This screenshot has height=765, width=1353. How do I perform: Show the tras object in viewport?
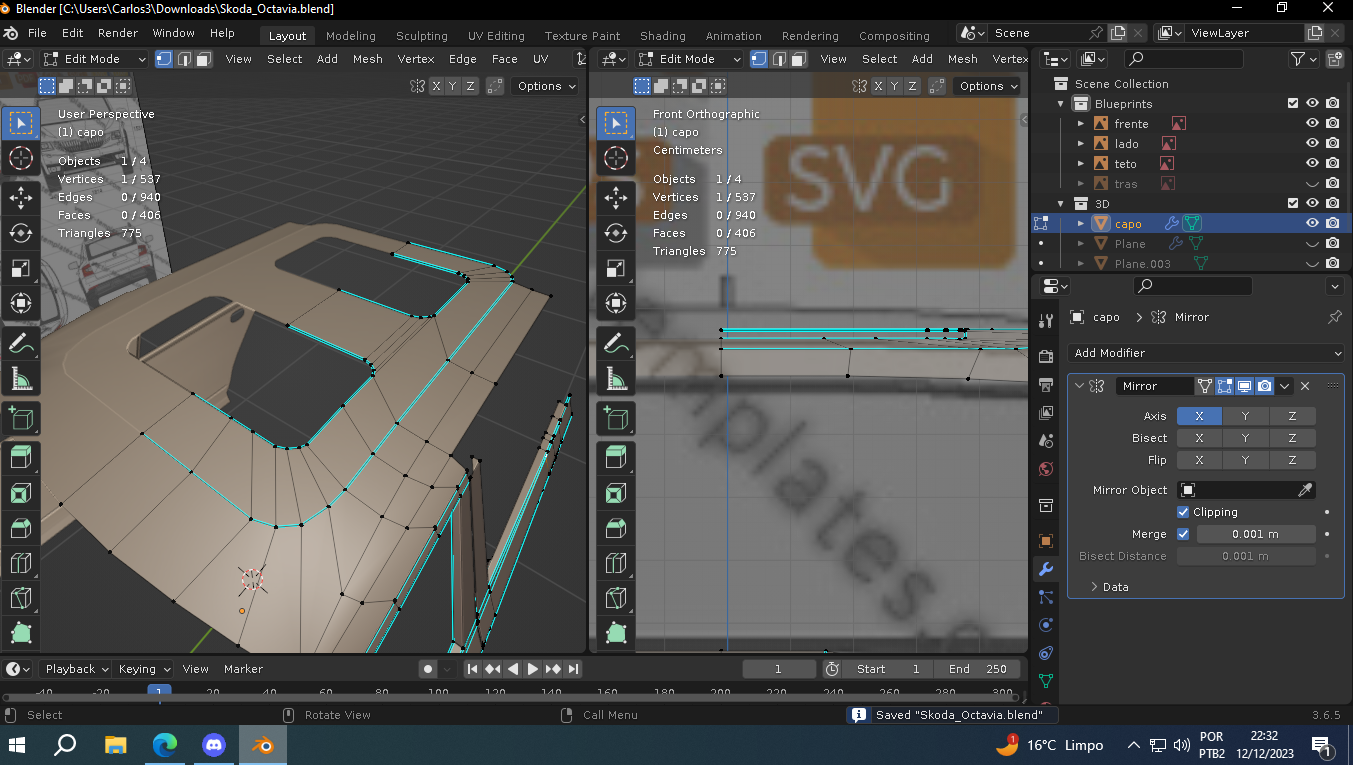[1312, 183]
